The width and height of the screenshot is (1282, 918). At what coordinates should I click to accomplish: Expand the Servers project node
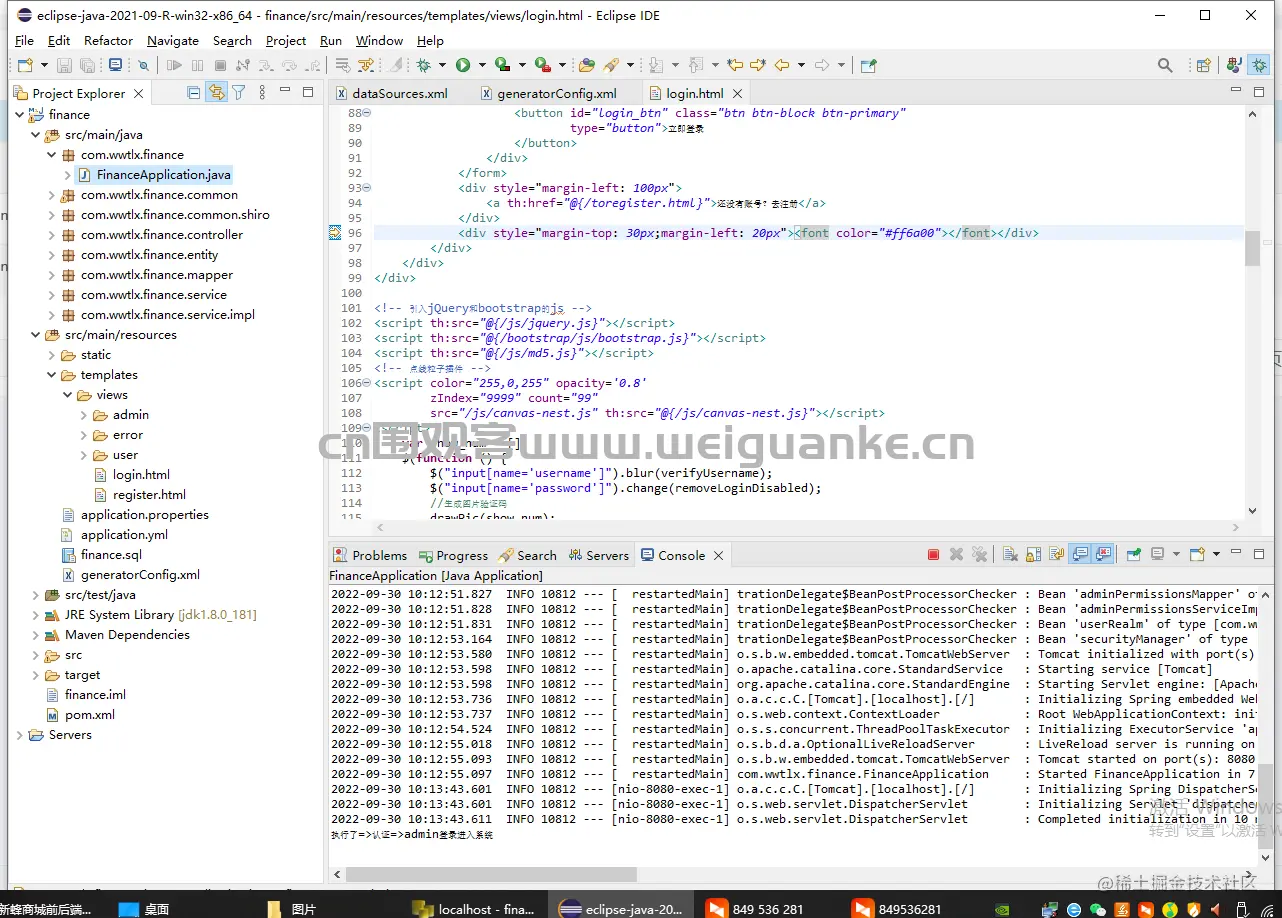click(x=19, y=735)
